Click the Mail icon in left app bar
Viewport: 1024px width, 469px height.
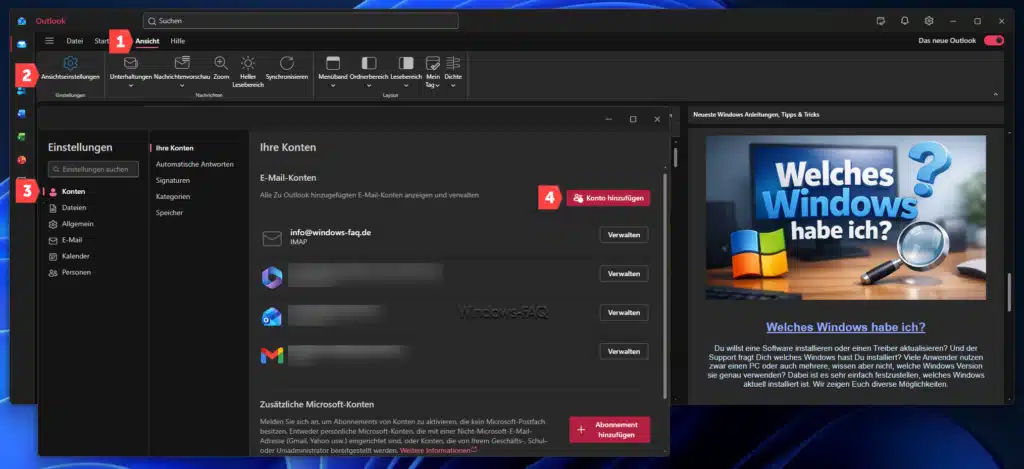21,44
